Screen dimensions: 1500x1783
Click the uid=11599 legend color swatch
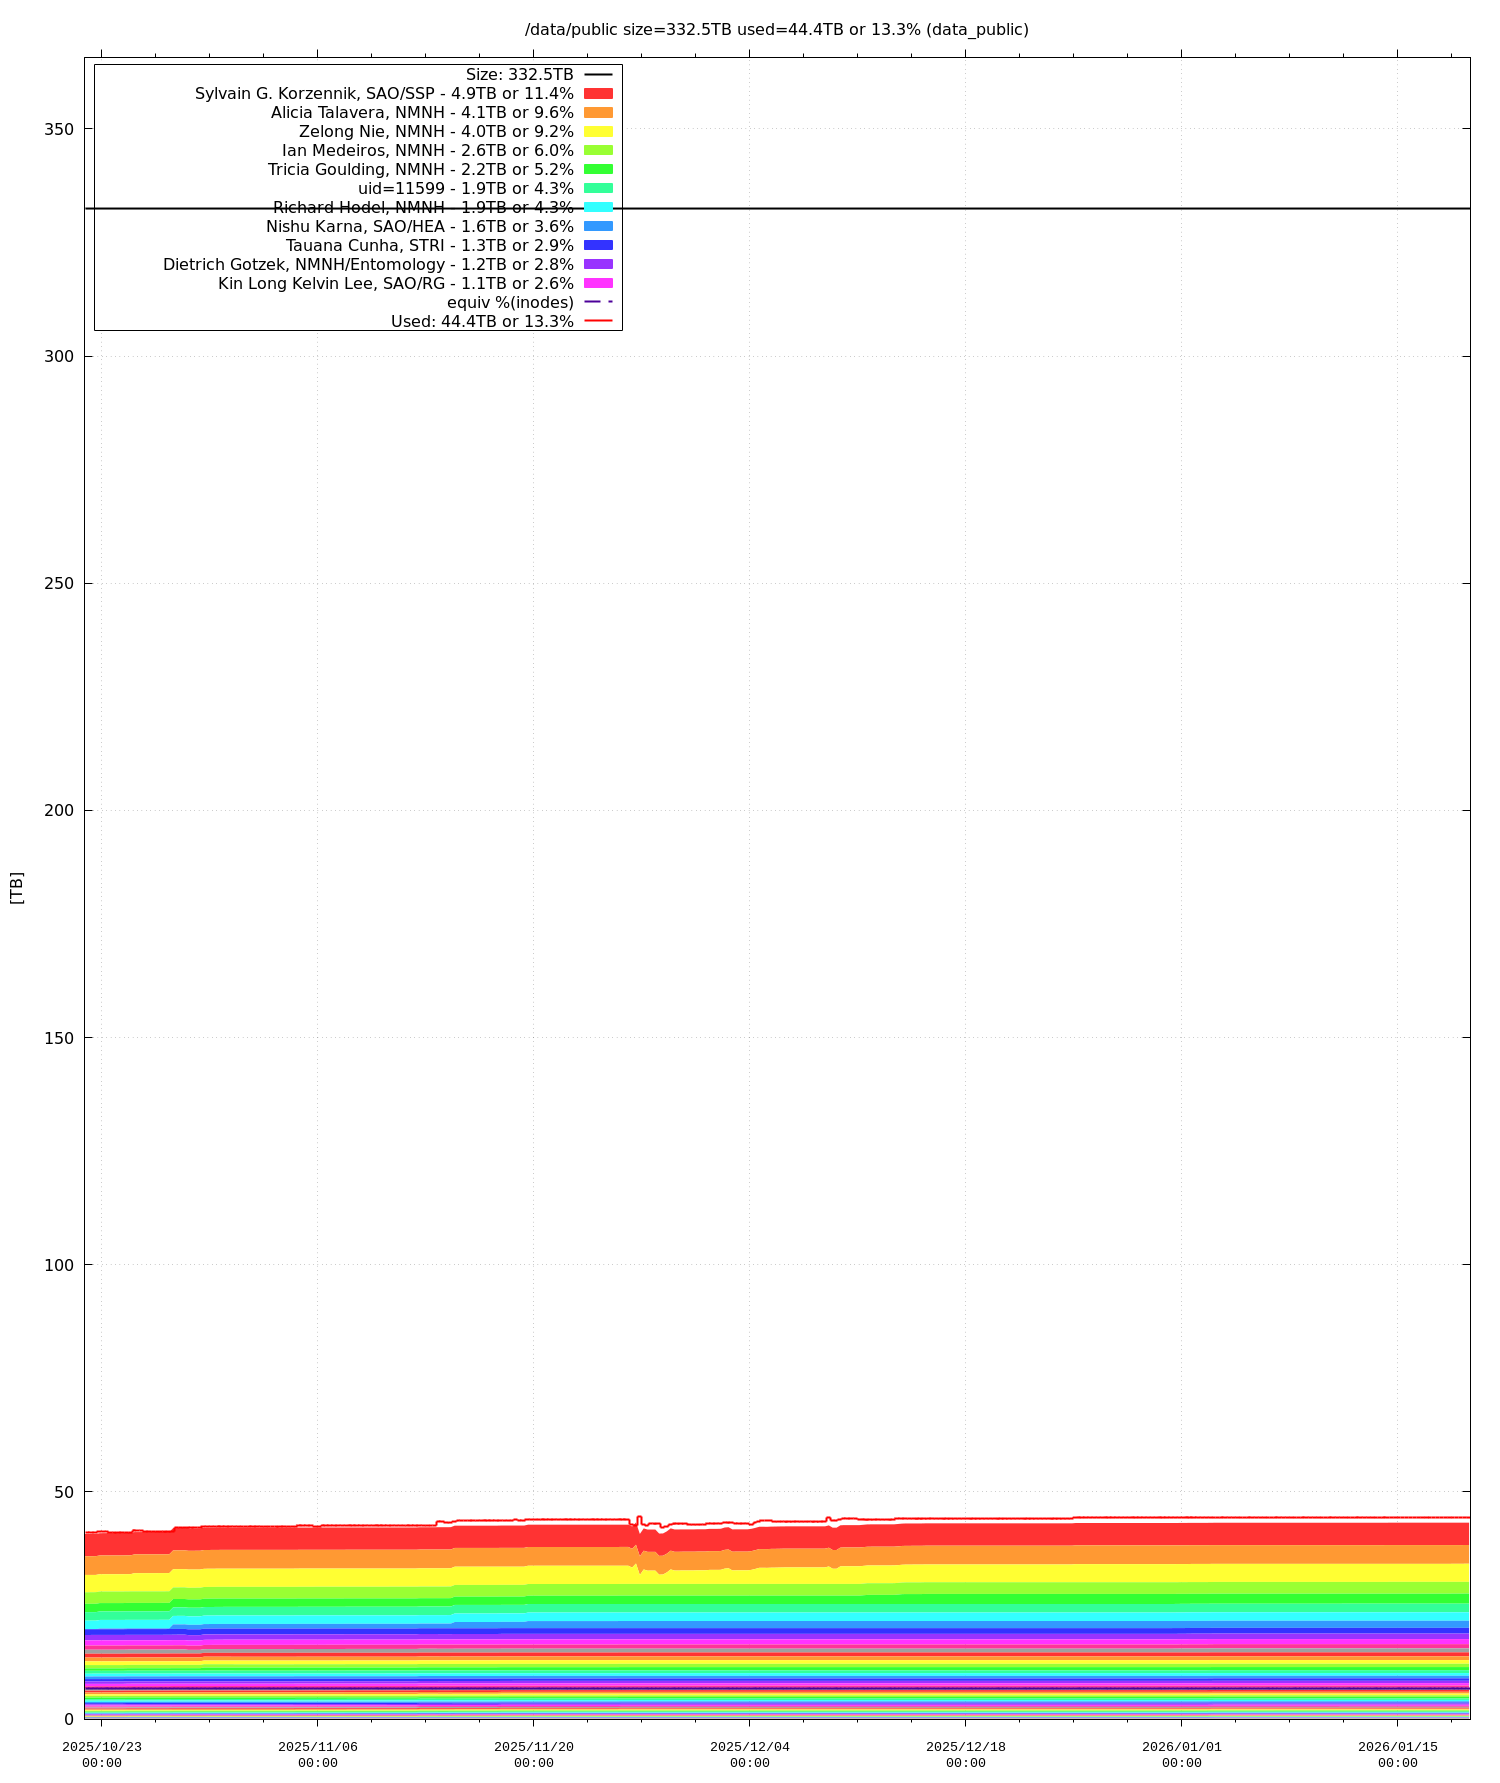(x=598, y=189)
